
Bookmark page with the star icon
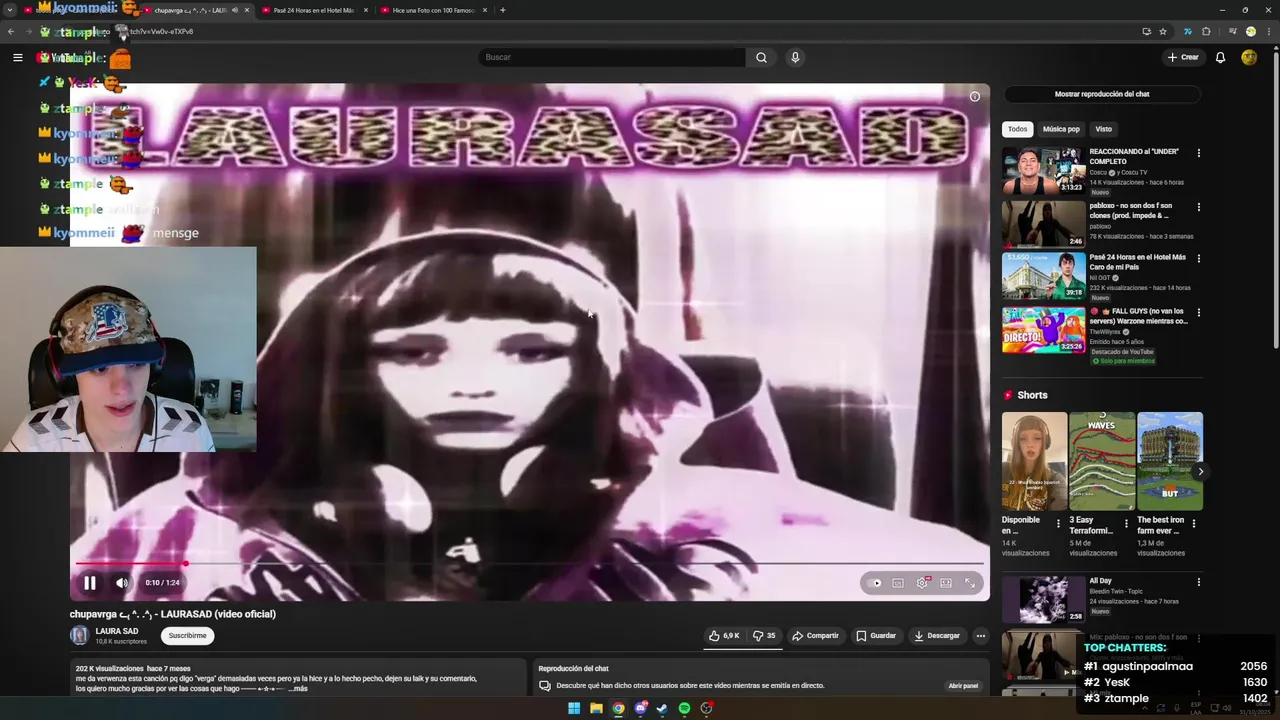coord(1163,31)
